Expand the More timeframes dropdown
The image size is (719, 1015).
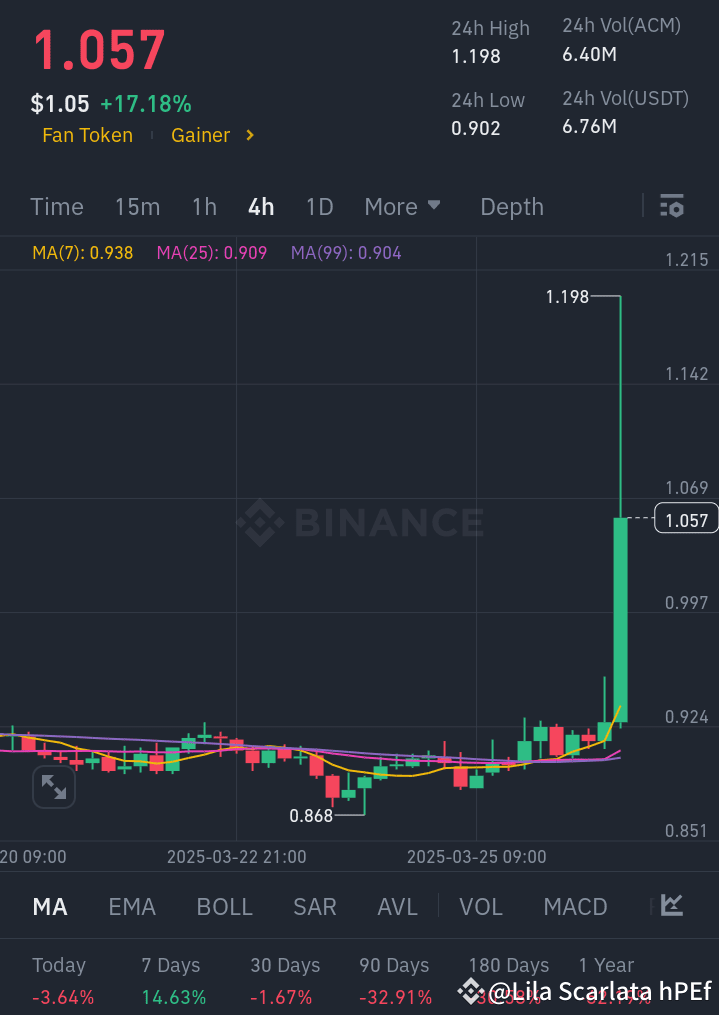coord(402,207)
